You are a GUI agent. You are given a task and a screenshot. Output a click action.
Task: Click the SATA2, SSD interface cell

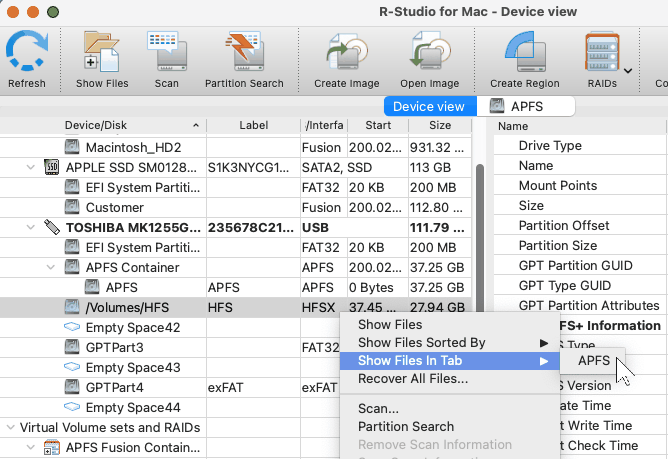coord(337,167)
